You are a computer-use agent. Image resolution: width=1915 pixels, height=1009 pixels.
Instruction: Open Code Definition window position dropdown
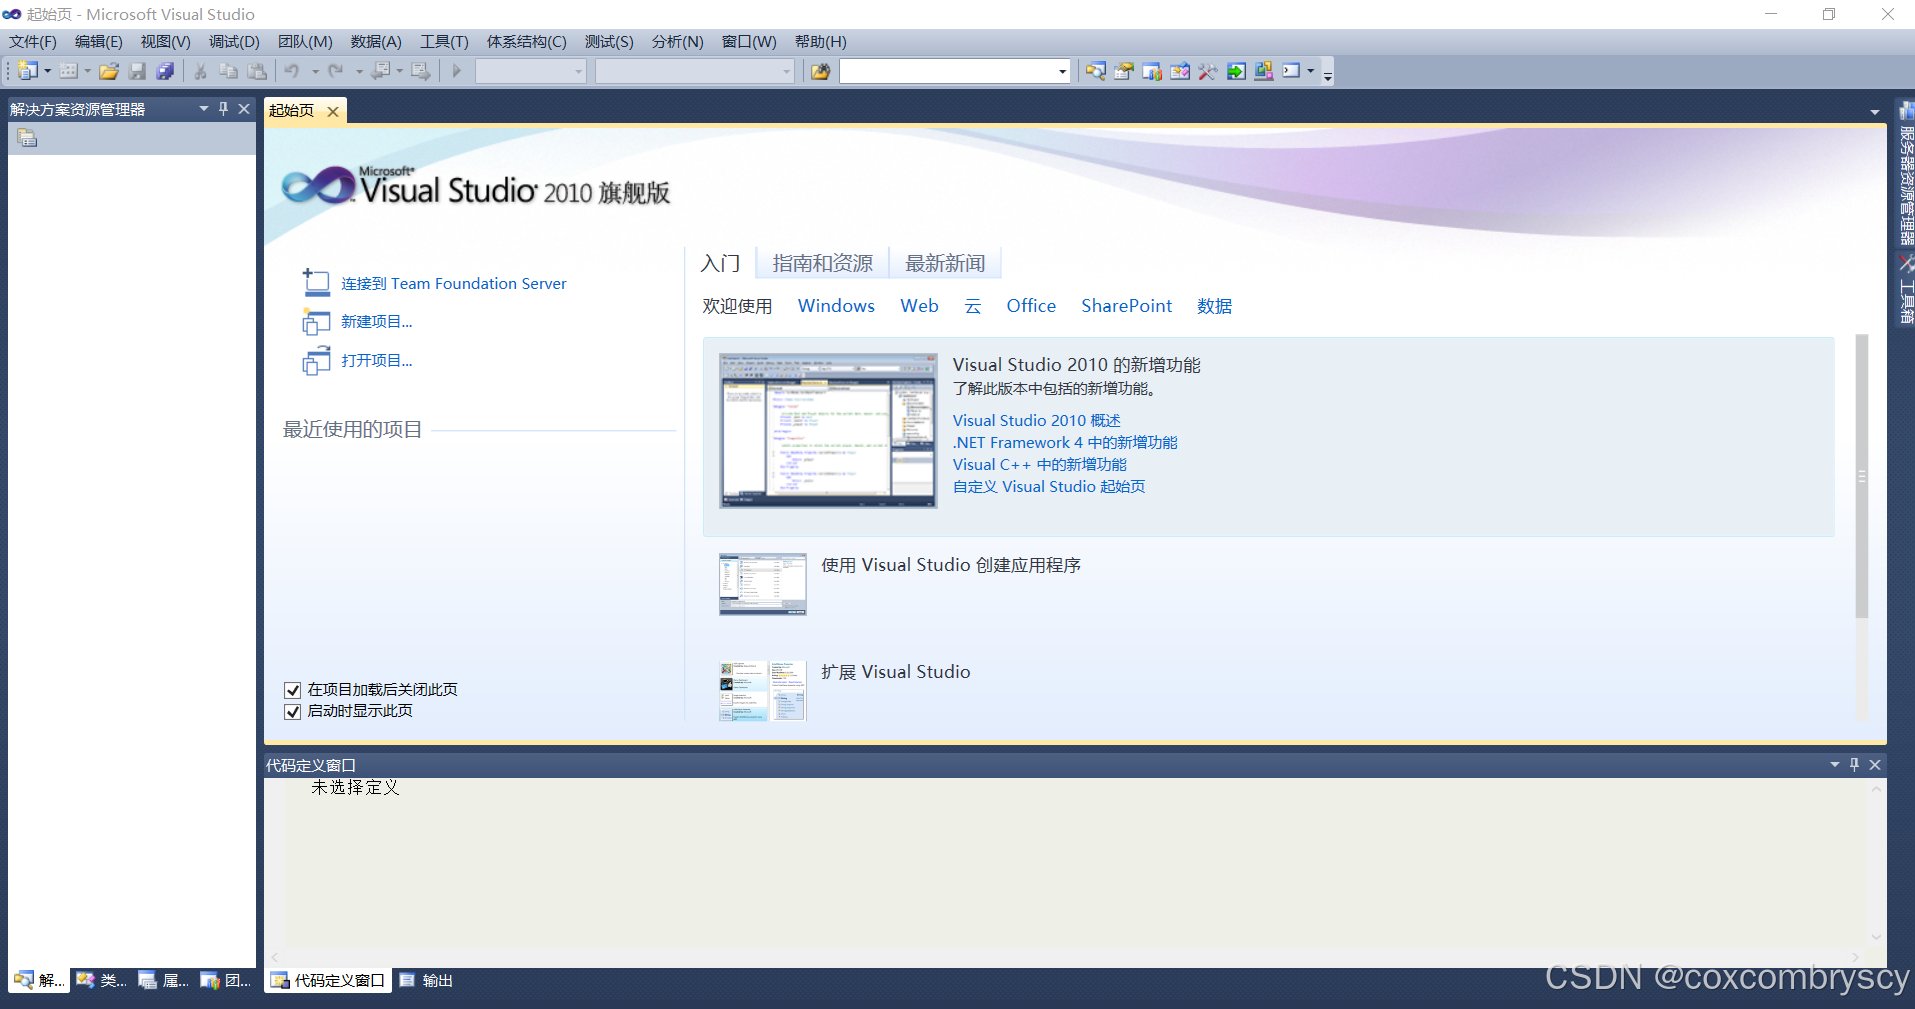(x=1835, y=764)
